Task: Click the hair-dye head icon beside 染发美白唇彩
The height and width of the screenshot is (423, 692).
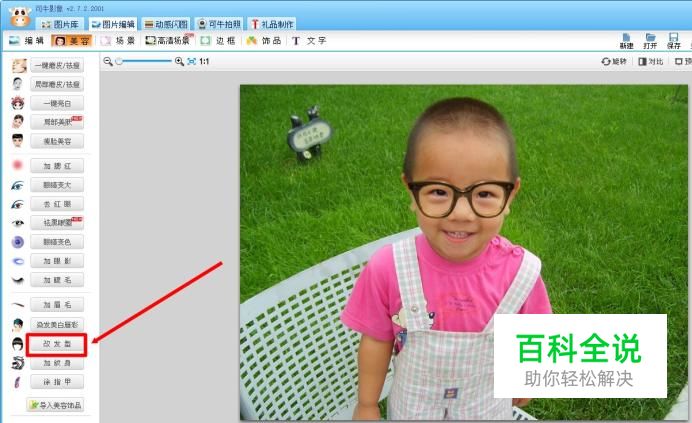Action: (x=18, y=325)
